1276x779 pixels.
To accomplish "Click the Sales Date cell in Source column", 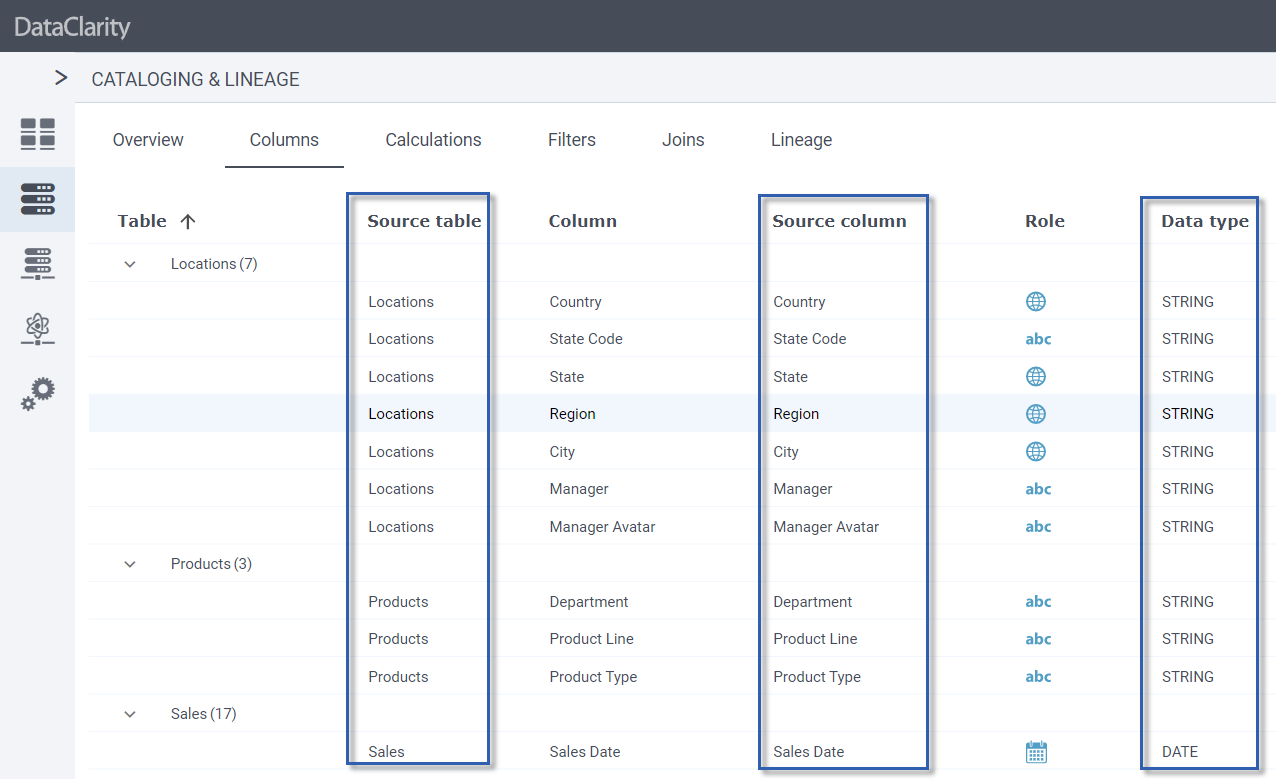I will point(809,752).
